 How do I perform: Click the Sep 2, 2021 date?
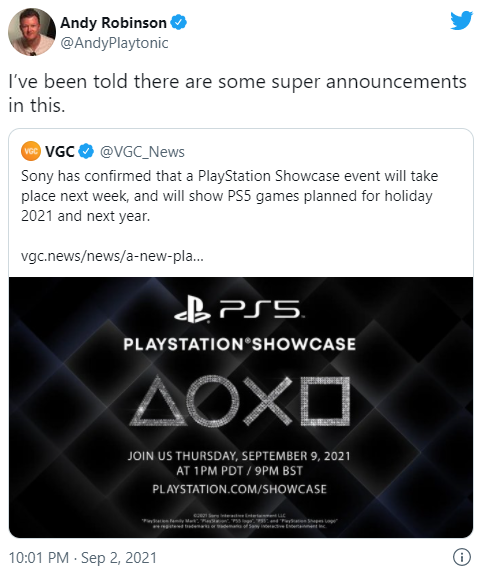tap(118, 558)
